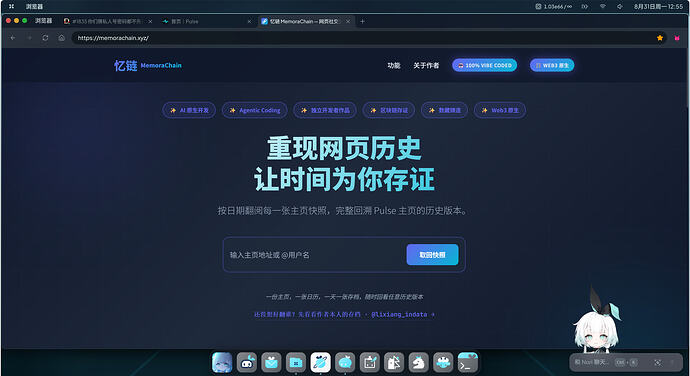Close the #1833 browser tab
690x376 pixels.
pos(150,21)
